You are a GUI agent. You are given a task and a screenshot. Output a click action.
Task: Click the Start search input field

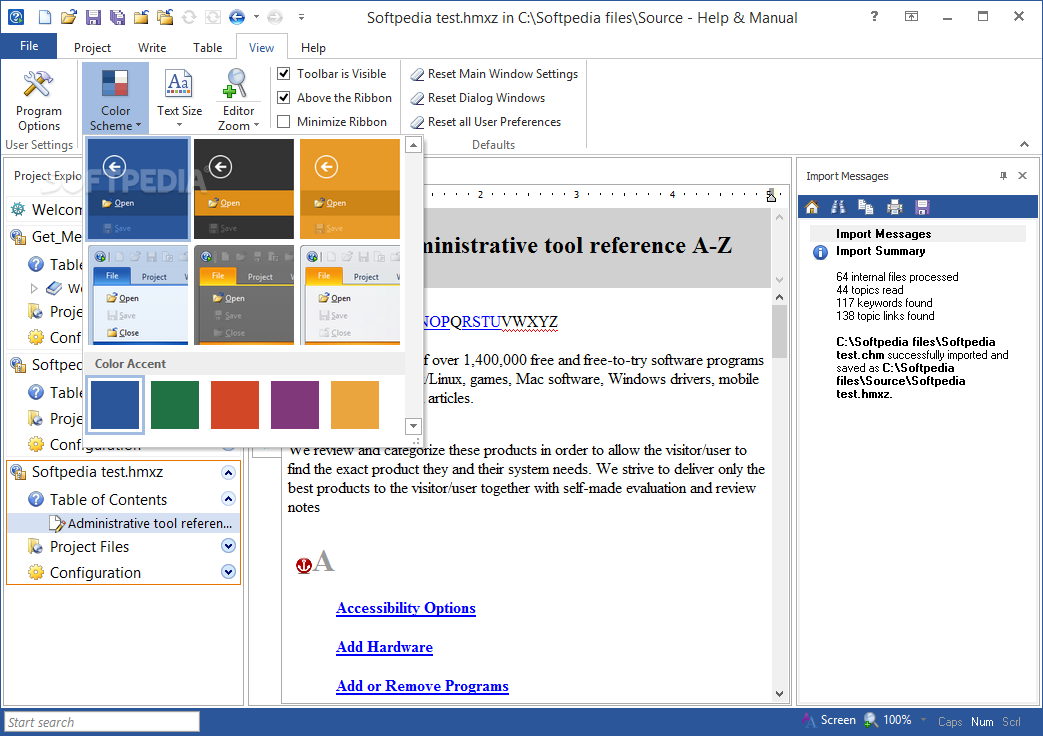click(102, 722)
